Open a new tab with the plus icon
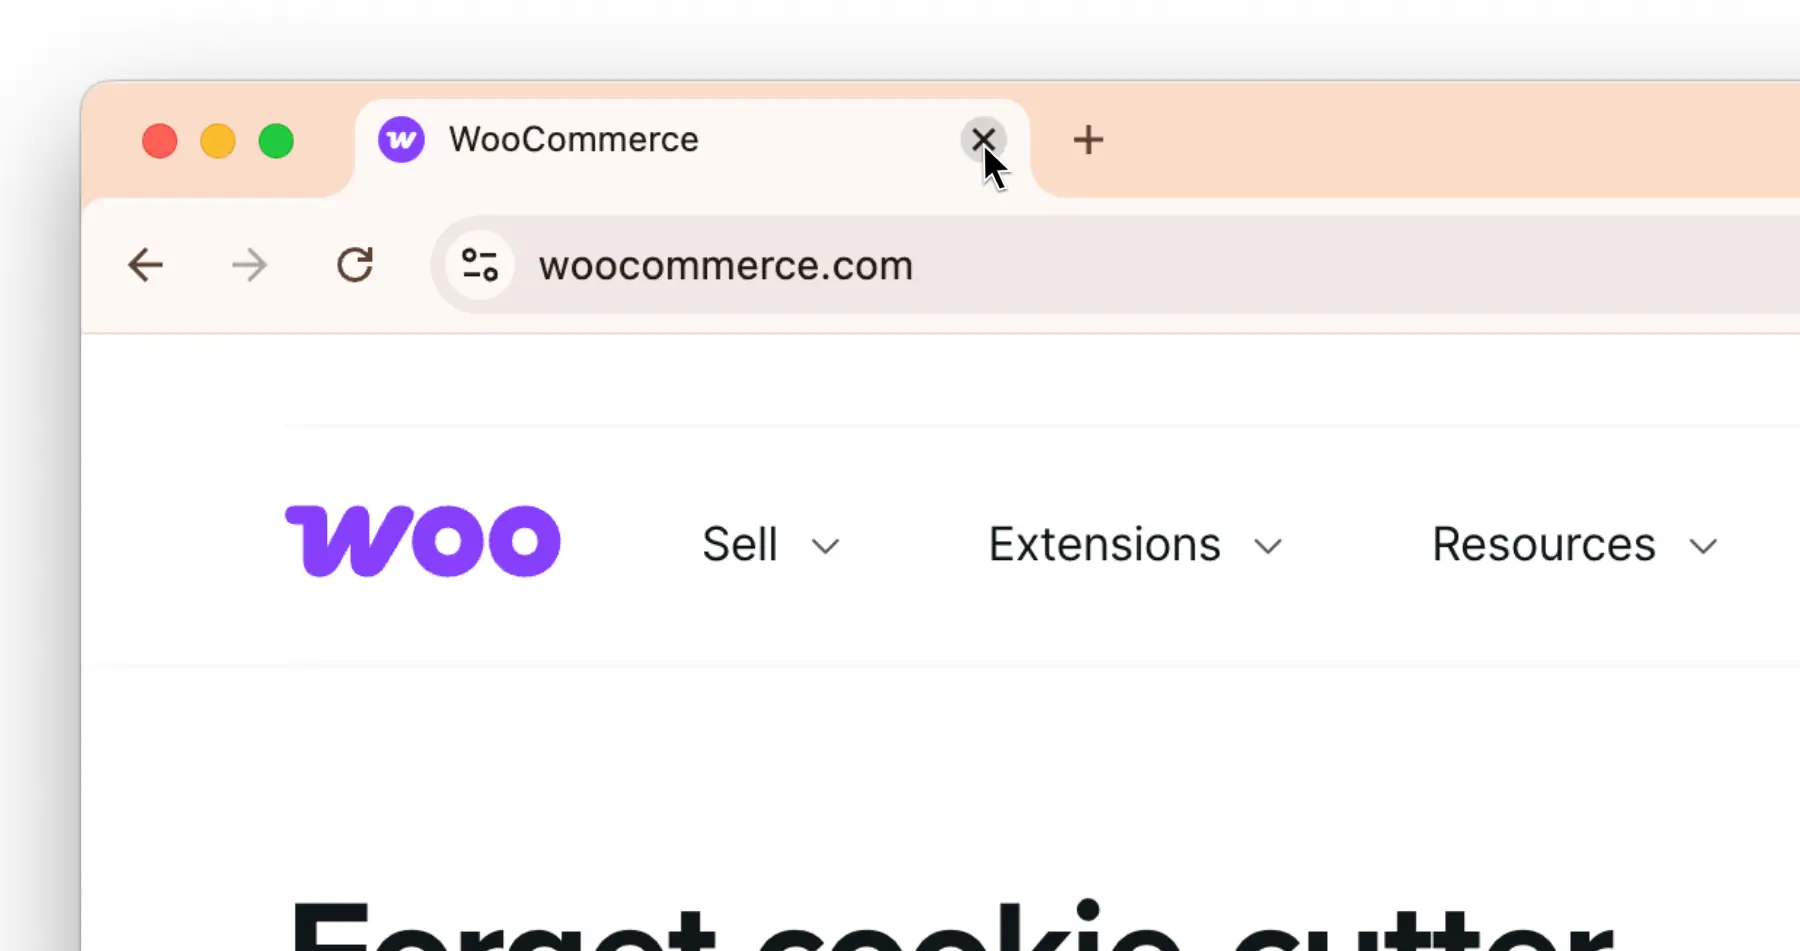This screenshot has width=1800, height=951. click(x=1088, y=140)
